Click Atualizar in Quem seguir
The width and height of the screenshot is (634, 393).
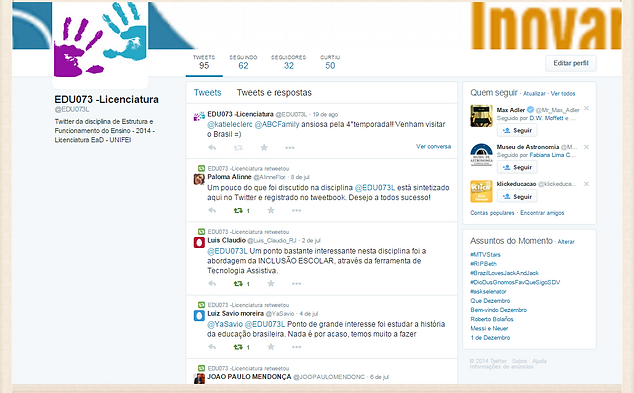tap(534, 93)
